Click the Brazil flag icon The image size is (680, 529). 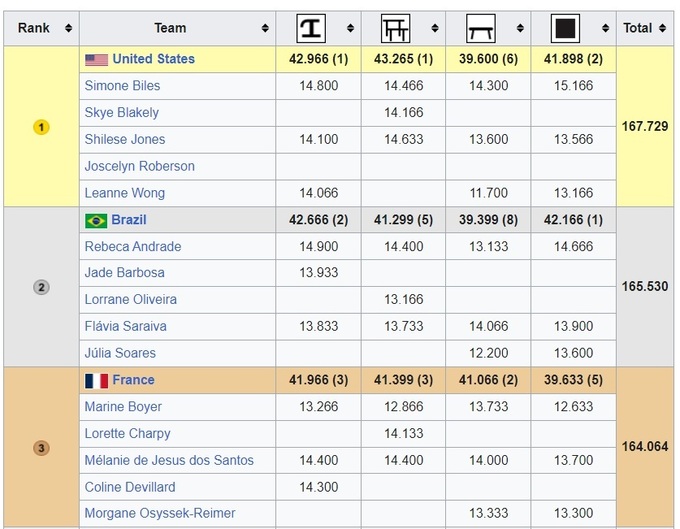pyautogui.click(x=96, y=220)
